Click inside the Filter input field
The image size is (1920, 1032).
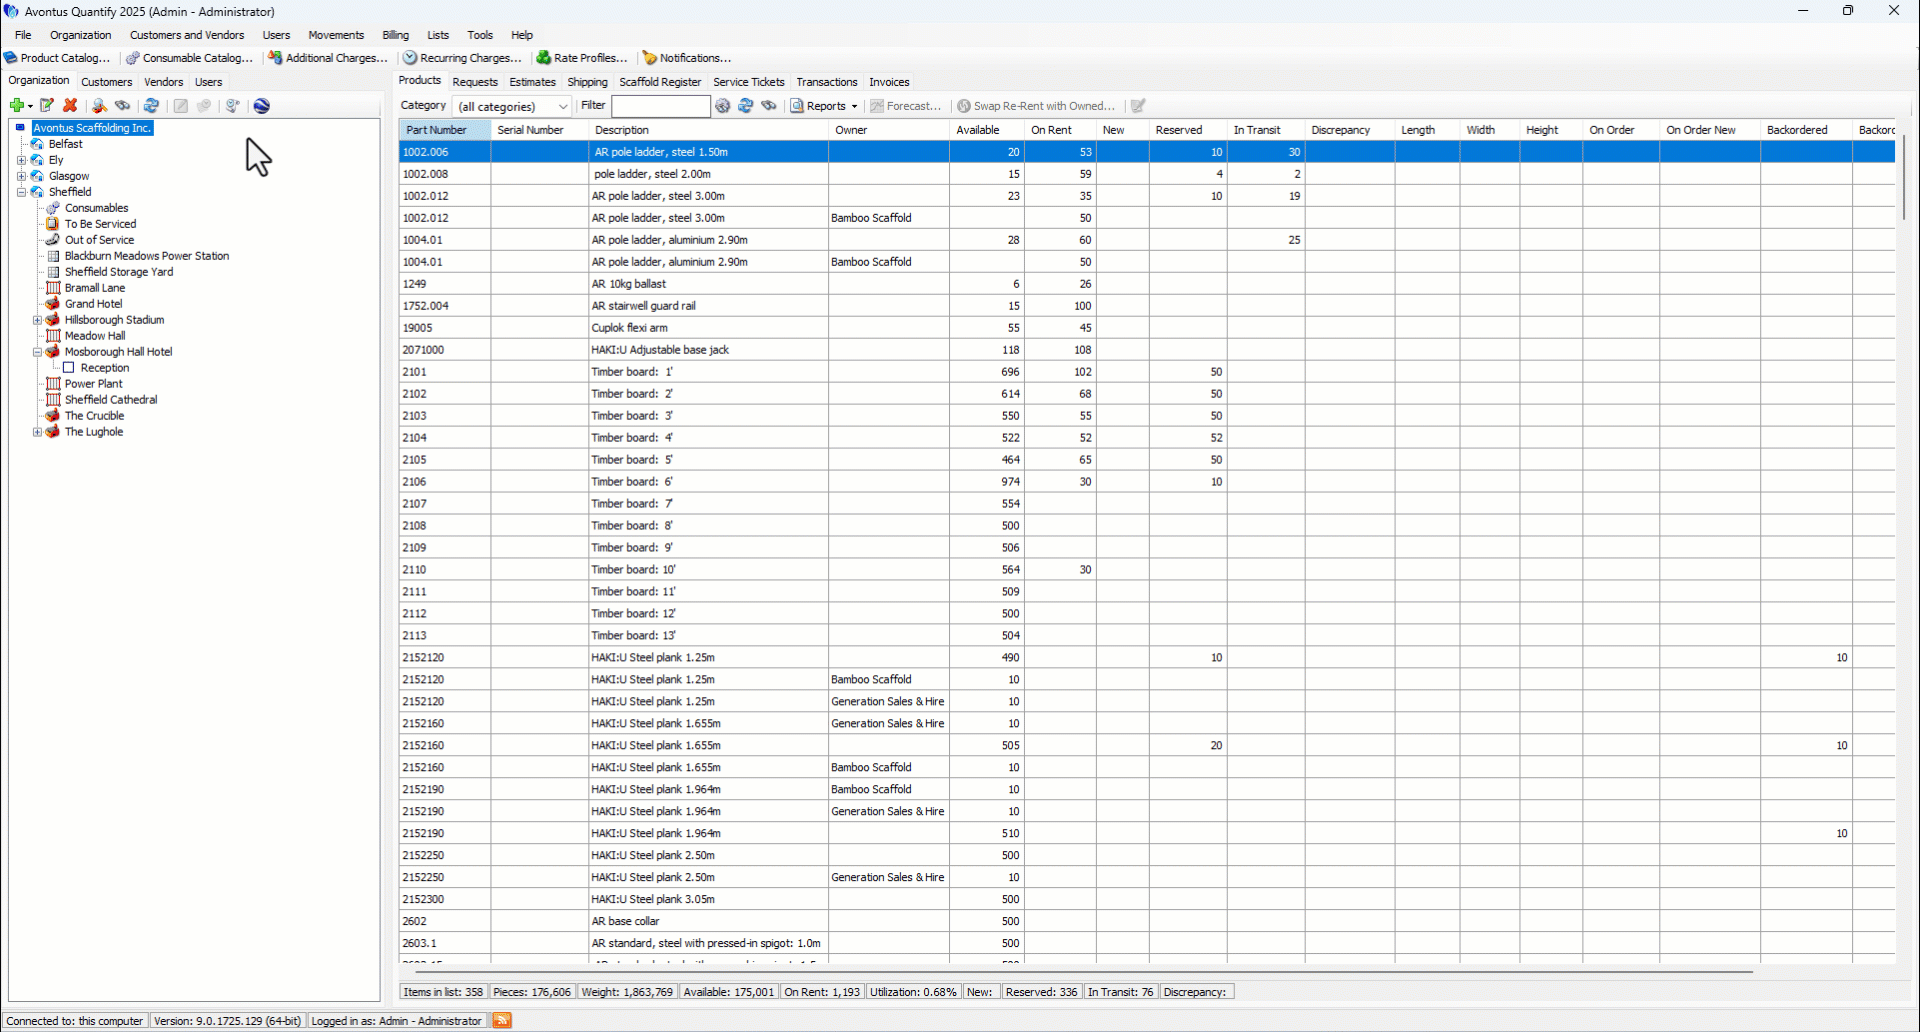[x=660, y=106]
